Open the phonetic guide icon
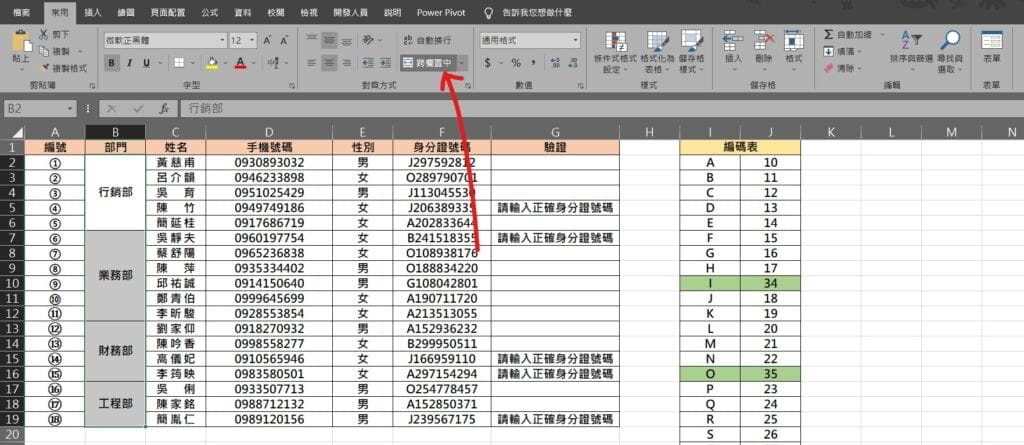Image resolution: width=1024 pixels, height=445 pixels. pos(272,63)
